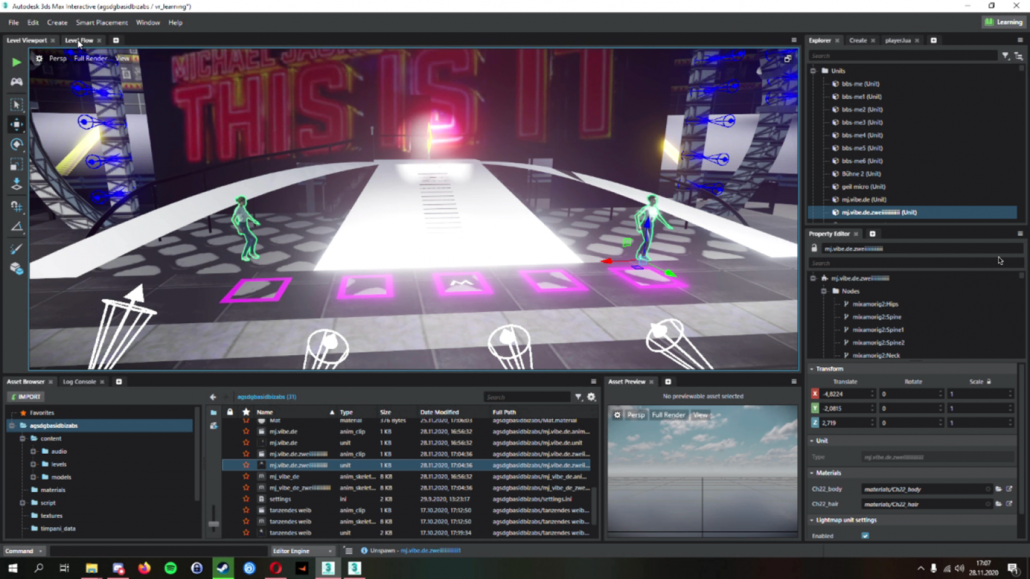Screen dimensions: 1030x579
Task: Open viewport settings gear icon
Action: pyautogui.click(x=39, y=58)
